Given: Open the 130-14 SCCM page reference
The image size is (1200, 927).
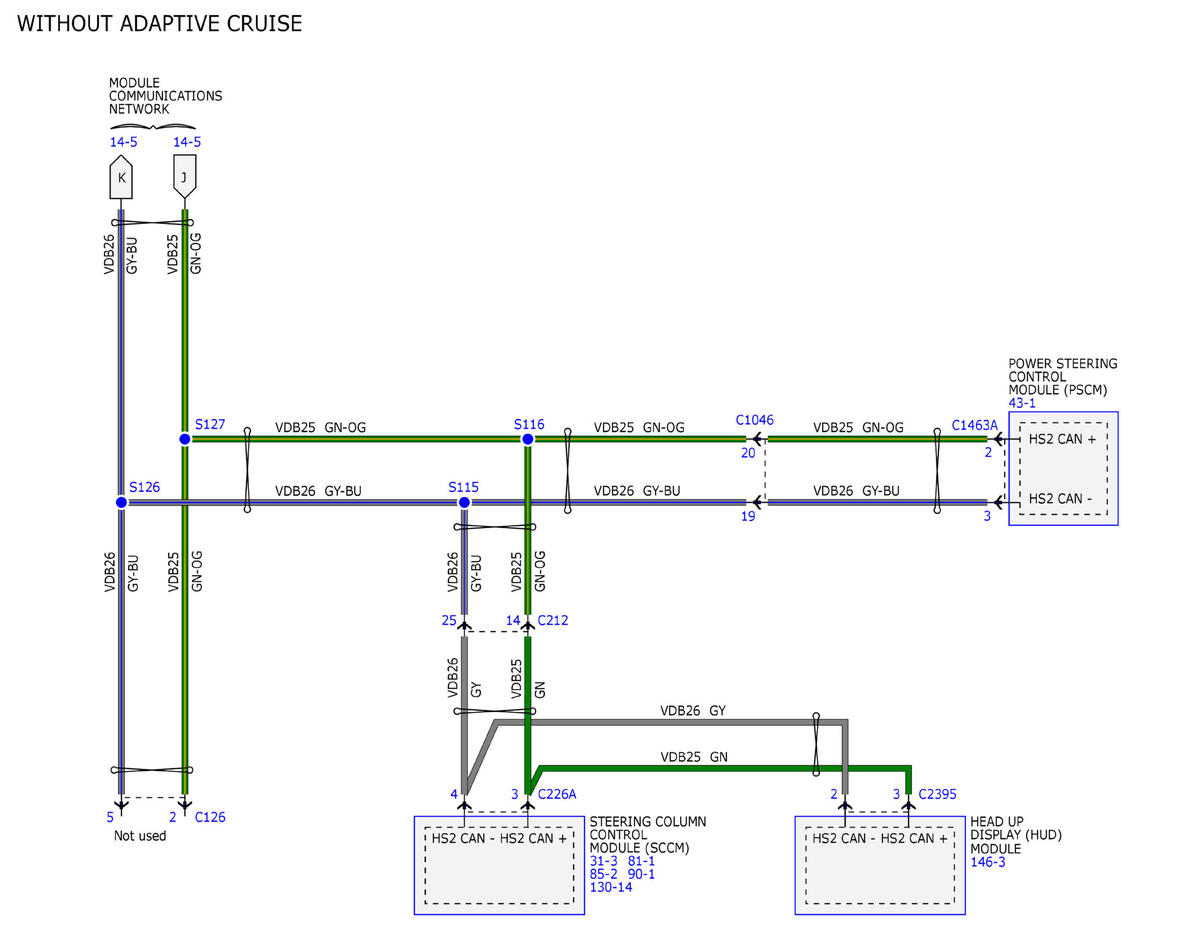Looking at the screenshot, I should click(x=611, y=886).
